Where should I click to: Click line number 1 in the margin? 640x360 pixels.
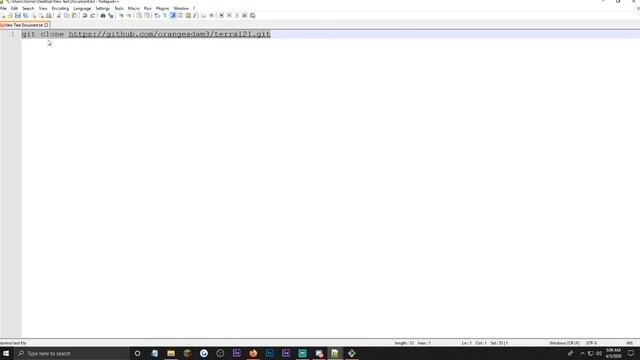(12, 34)
